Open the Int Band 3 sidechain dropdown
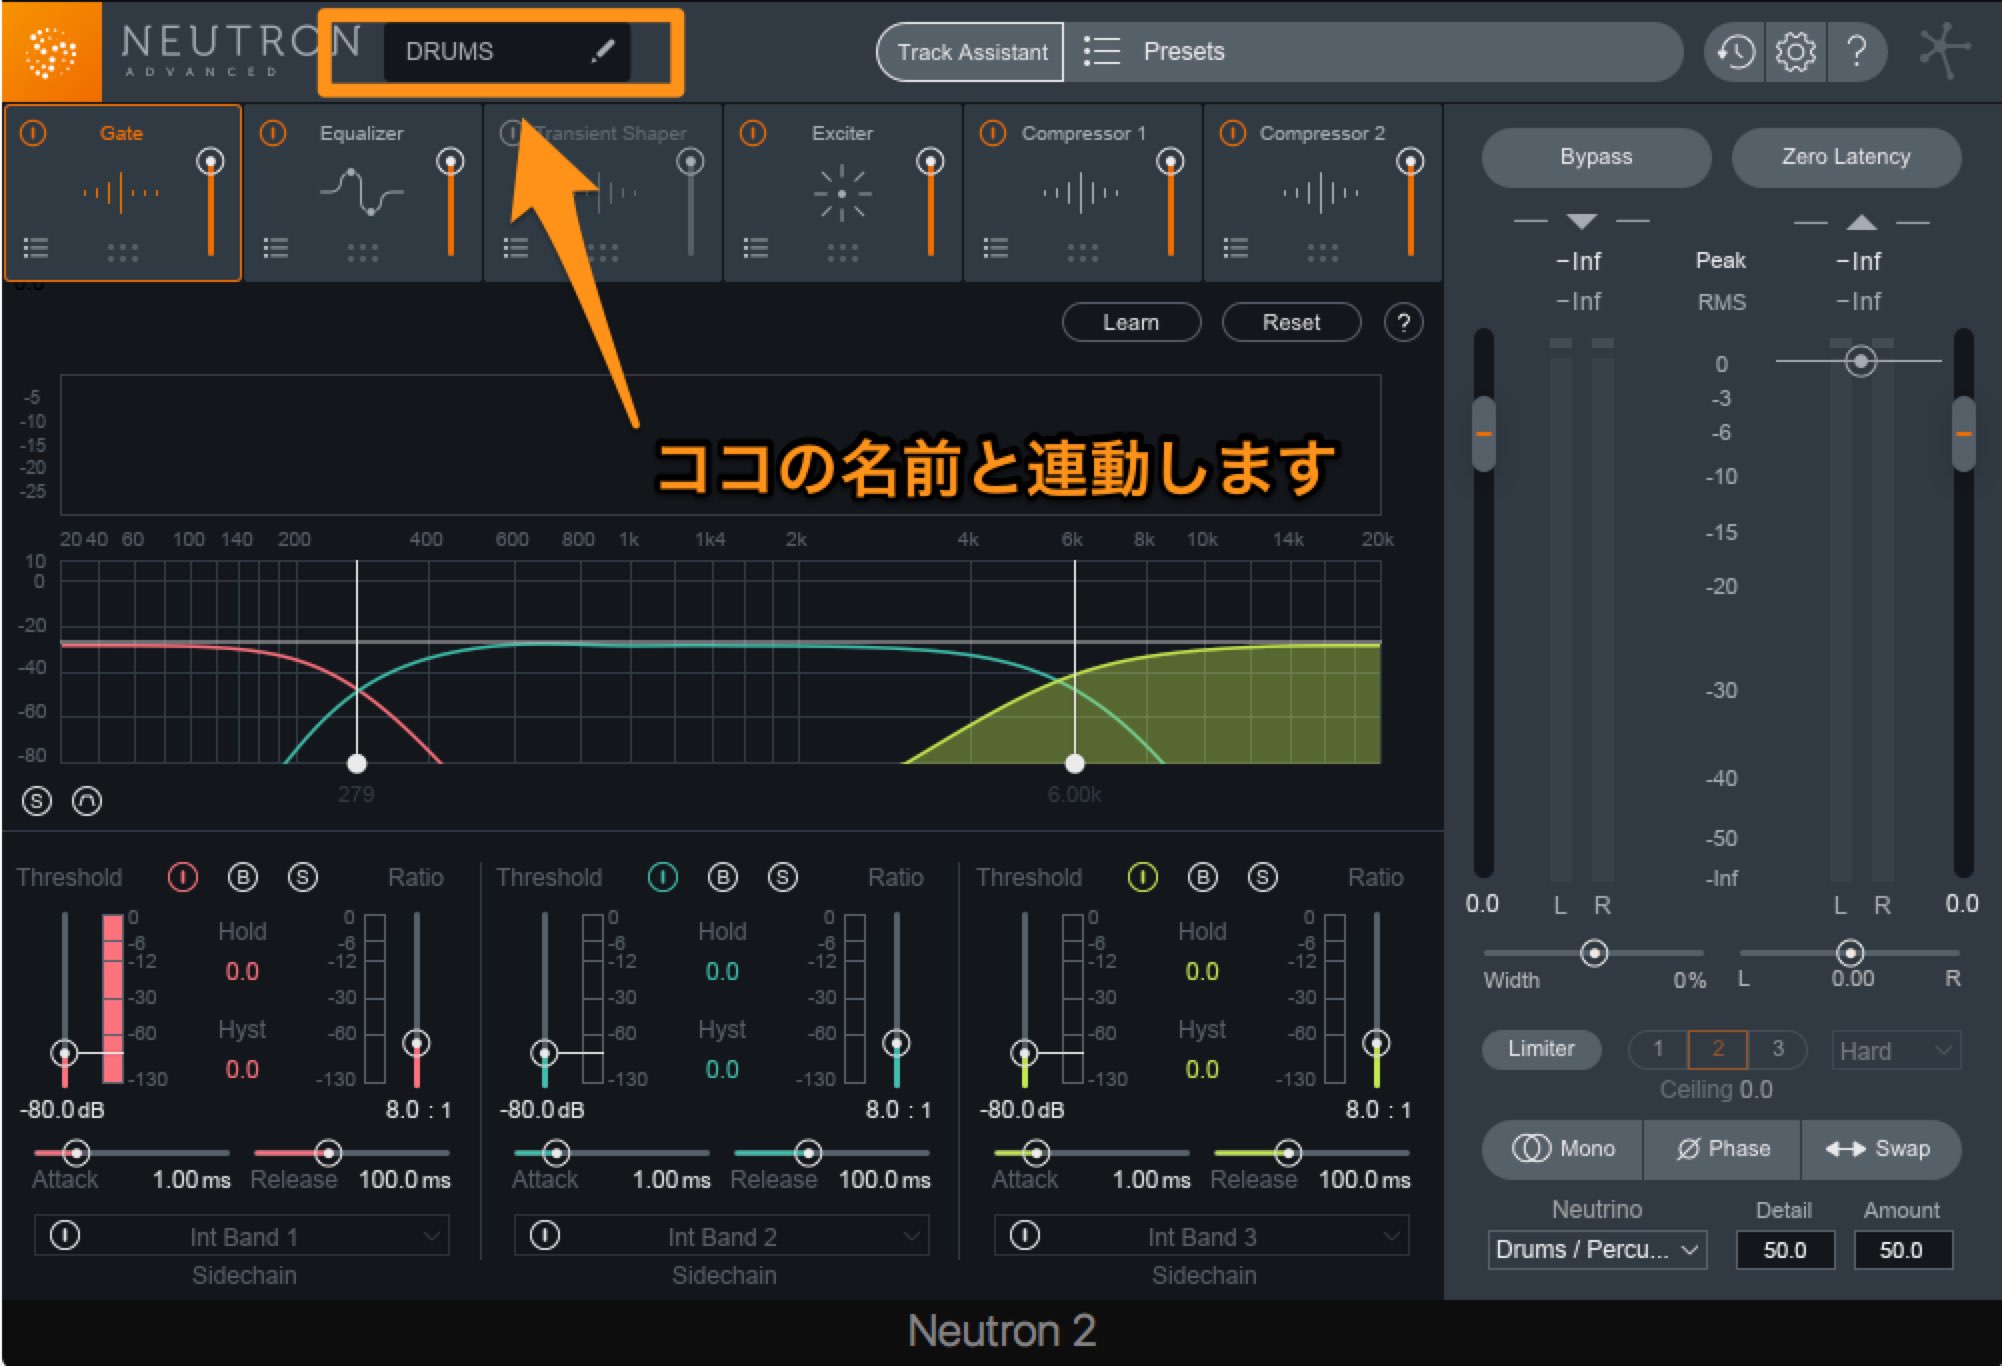This screenshot has height=1366, width=2002. tap(1202, 1236)
